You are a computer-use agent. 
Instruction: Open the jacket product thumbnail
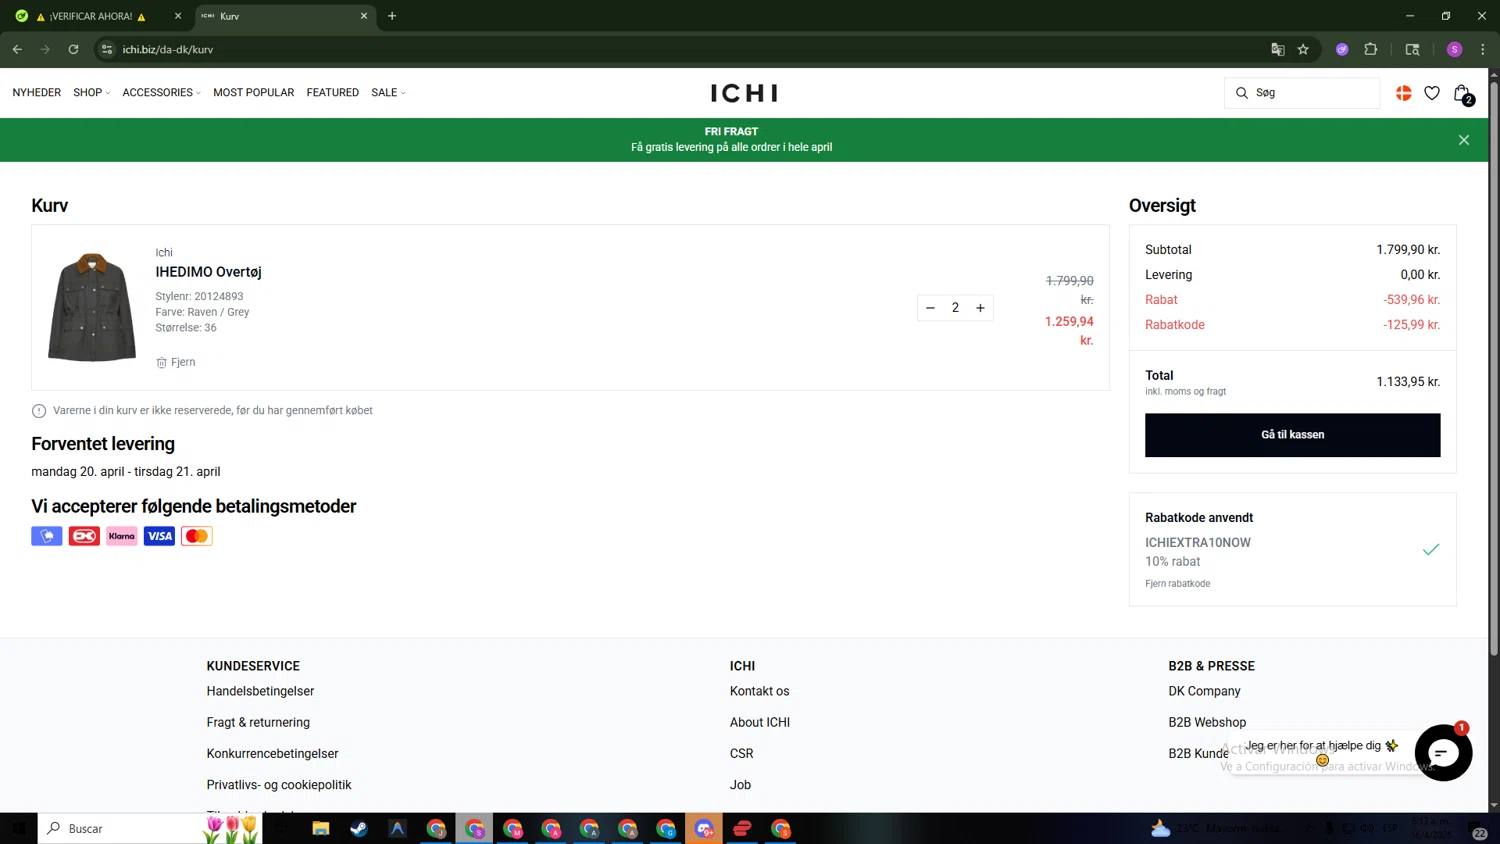click(92, 306)
